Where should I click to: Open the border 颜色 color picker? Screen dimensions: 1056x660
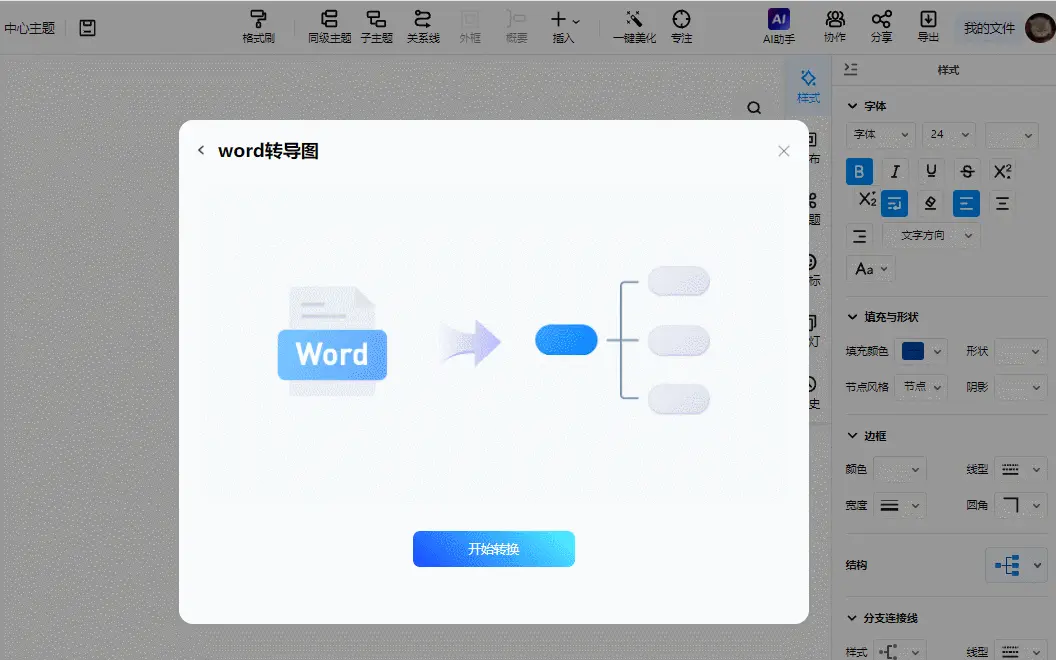click(x=900, y=469)
